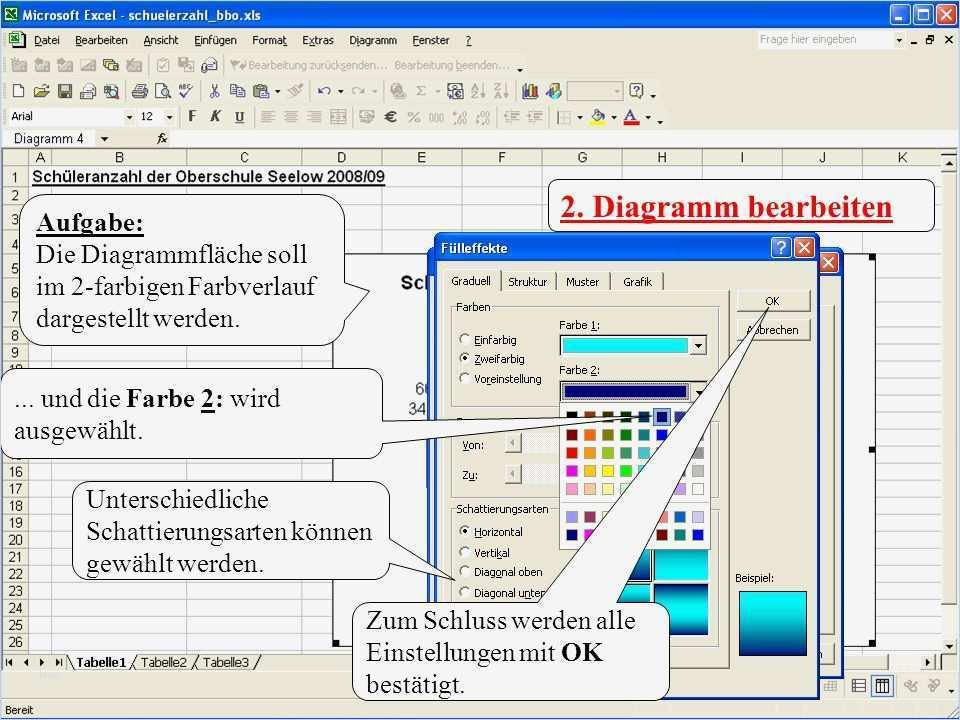This screenshot has height=720, width=960.
Task: Select Diagonal oben shading style
Action: [x=464, y=571]
